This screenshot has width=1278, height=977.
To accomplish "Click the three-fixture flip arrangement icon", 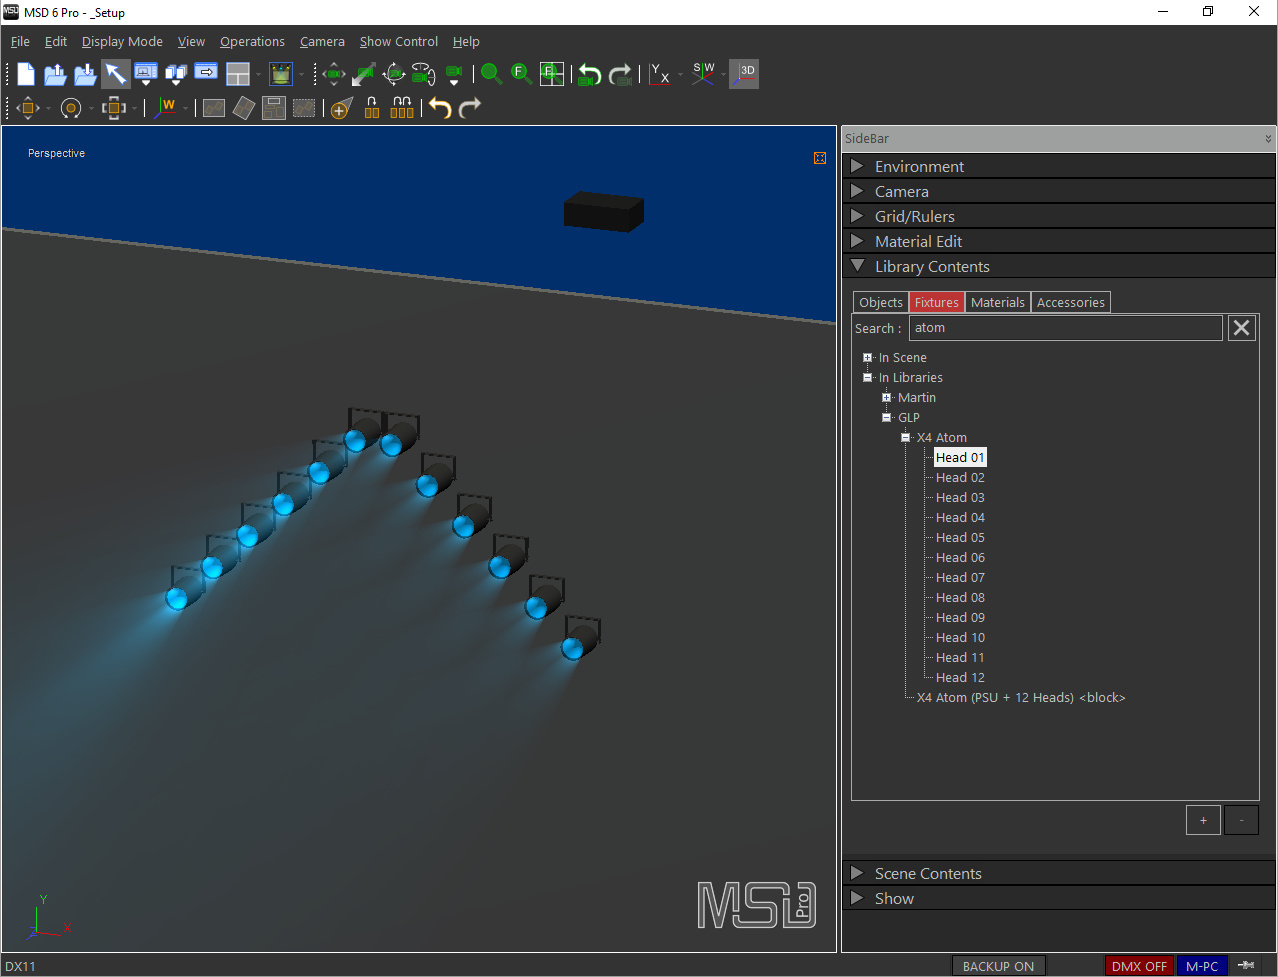I will [402, 108].
